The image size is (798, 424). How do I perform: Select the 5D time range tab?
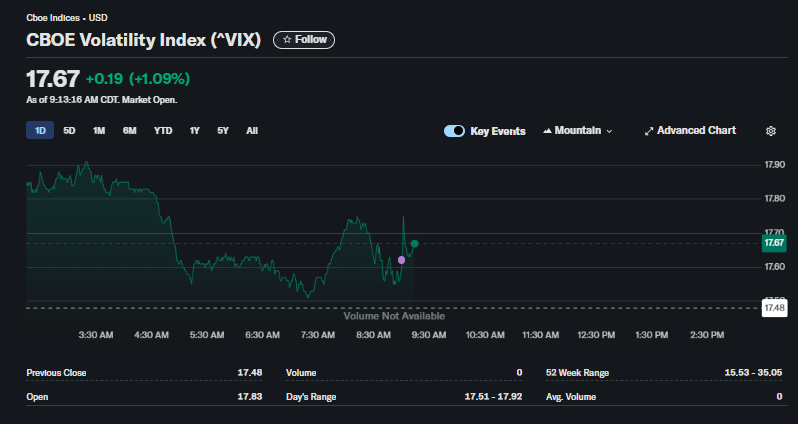[x=69, y=131]
